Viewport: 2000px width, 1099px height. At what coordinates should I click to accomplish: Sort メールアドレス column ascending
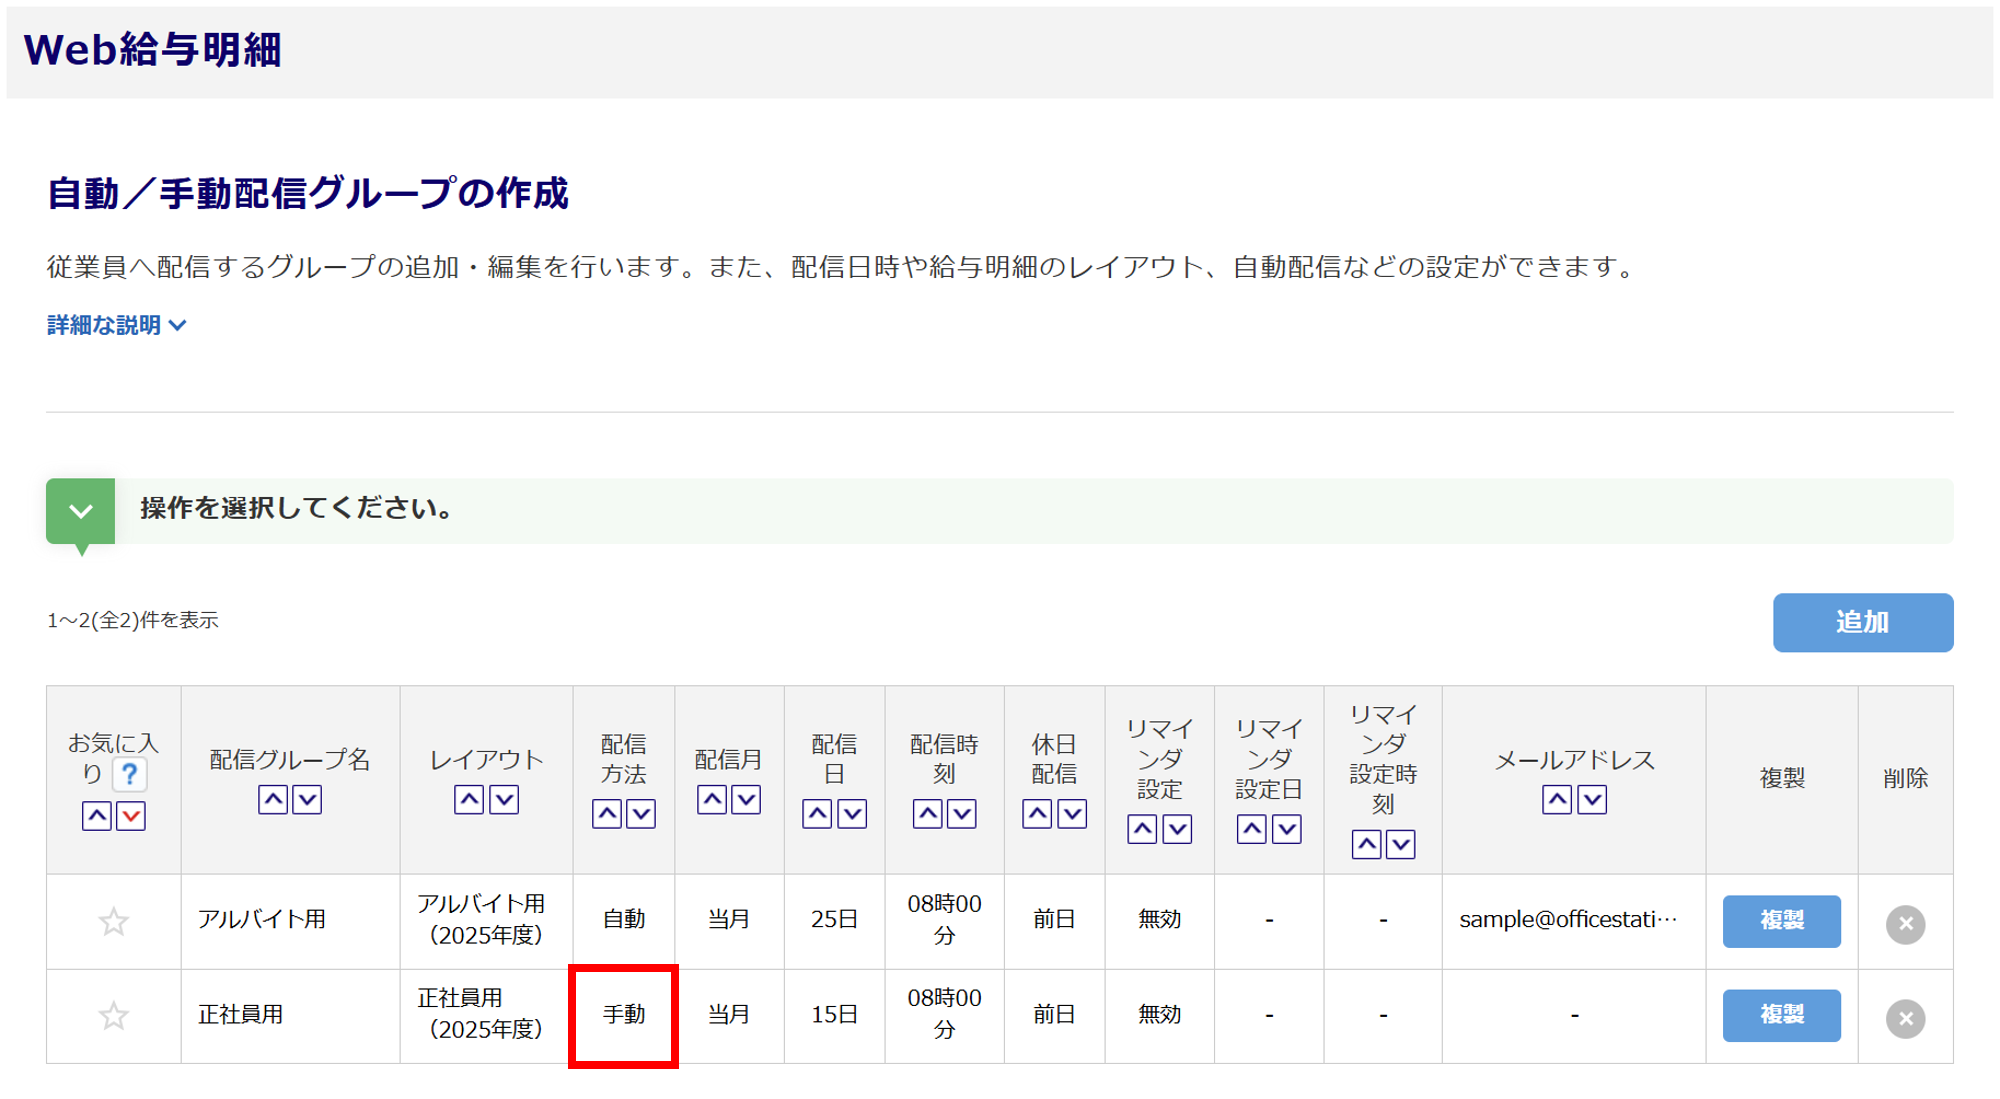[1556, 799]
